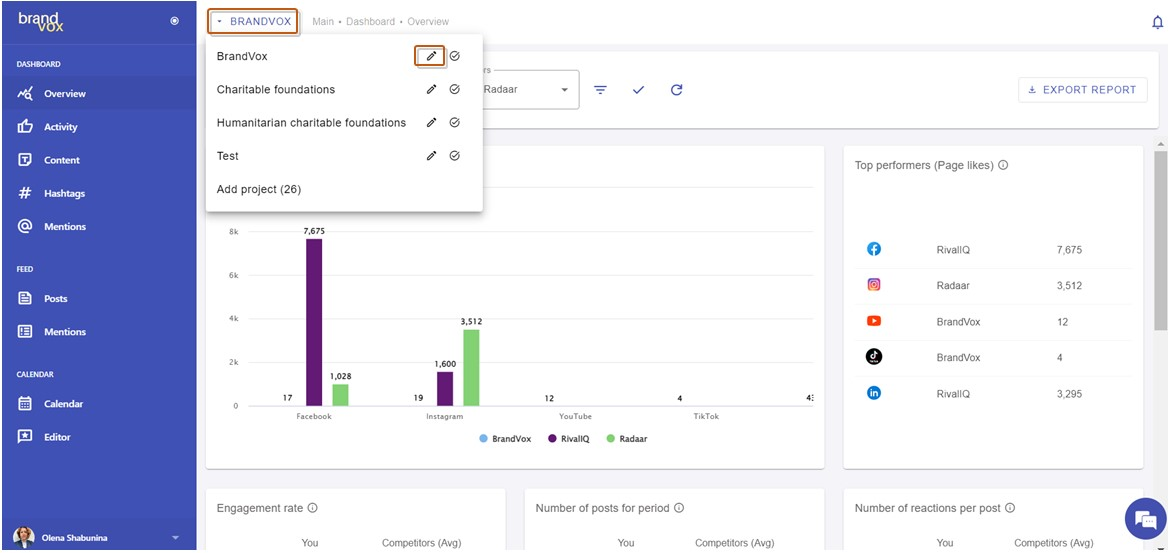Collapse the sidebar with radio-dot icon
Screen dimensions: 1175x553
175,22
